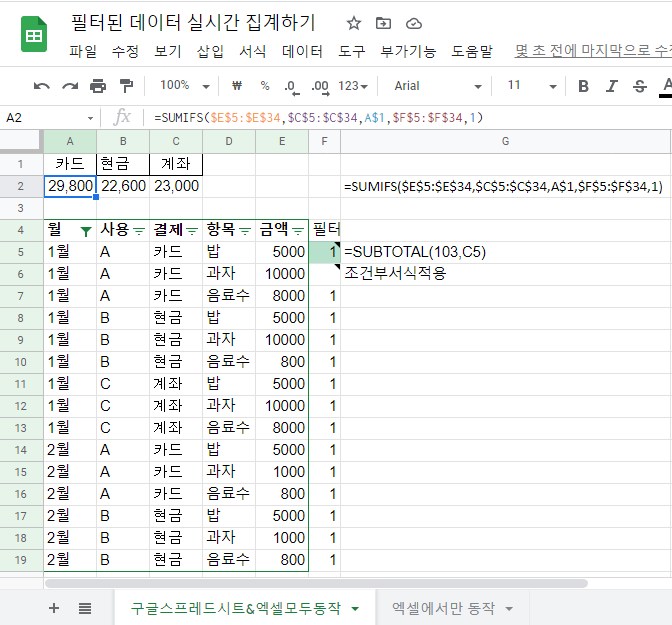Select cell C2 showing 23,000
The width and height of the screenshot is (672, 625).
click(x=176, y=186)
